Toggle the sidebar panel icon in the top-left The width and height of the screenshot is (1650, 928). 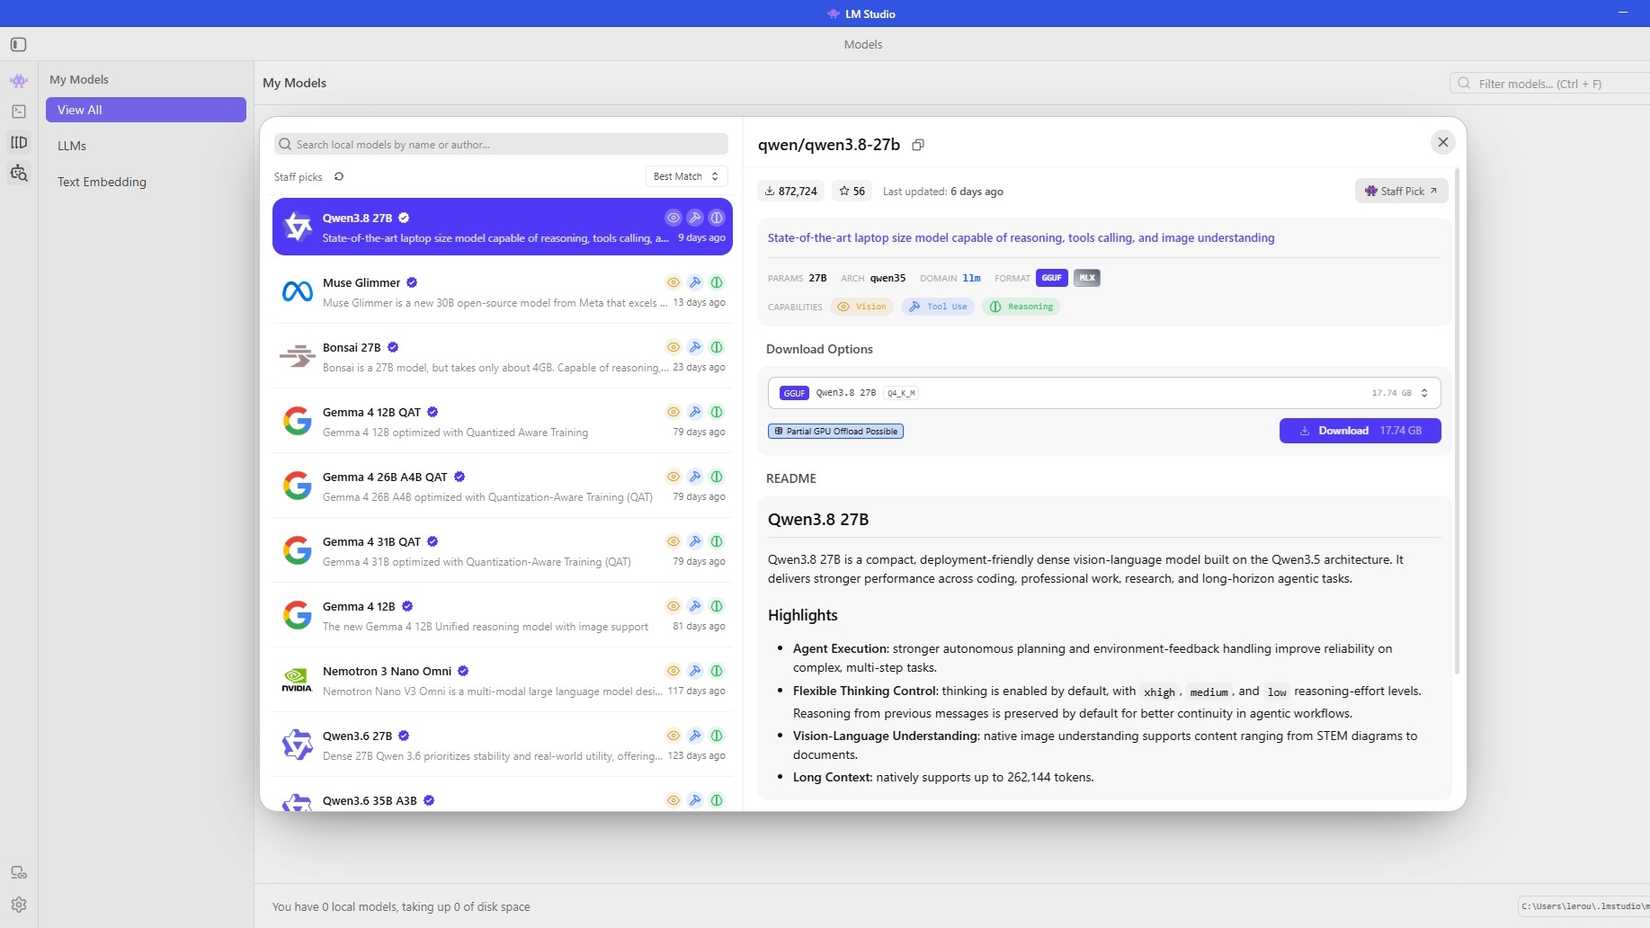click(18, 44)
